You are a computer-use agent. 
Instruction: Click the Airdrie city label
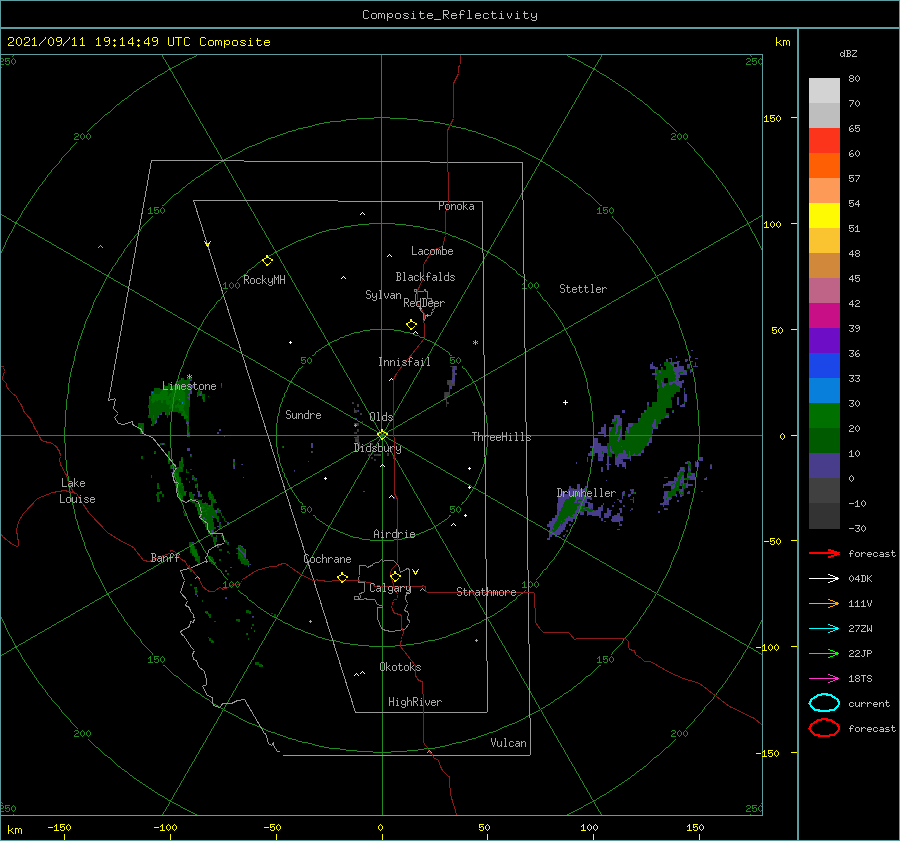[394, 534]
